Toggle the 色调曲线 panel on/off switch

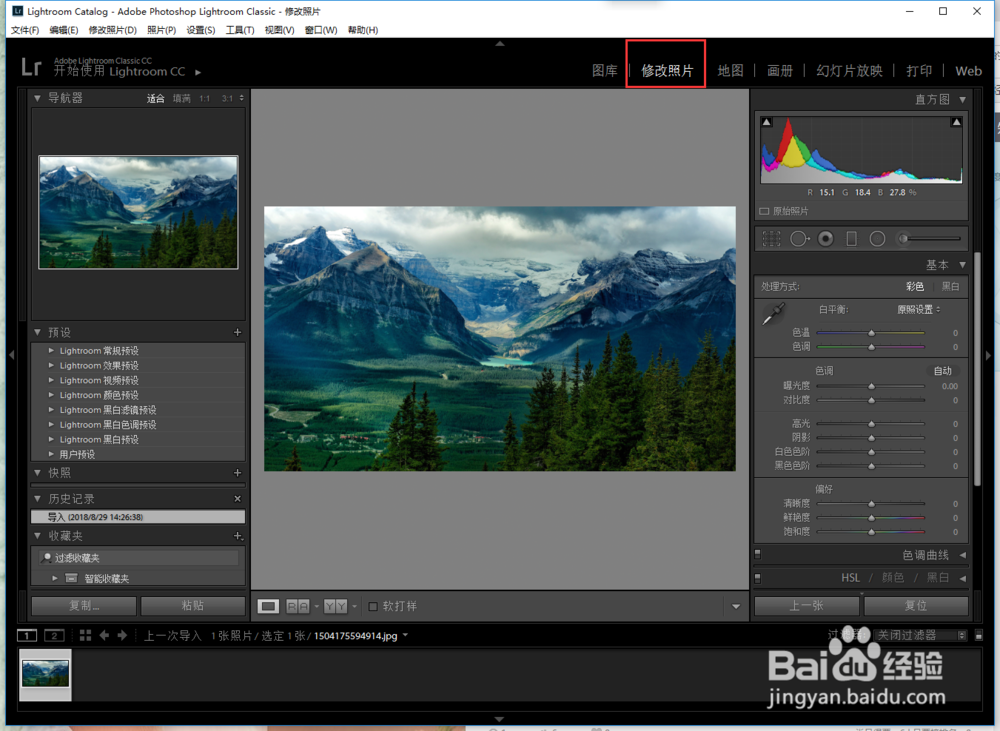tap(758, 554)
